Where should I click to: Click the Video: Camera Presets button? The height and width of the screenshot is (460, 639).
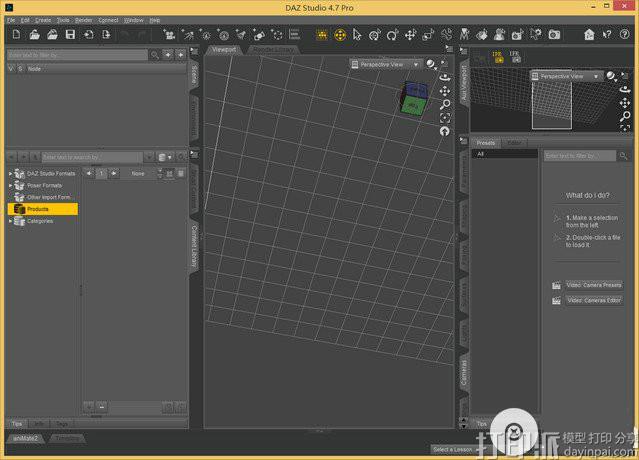click(594, 285)
